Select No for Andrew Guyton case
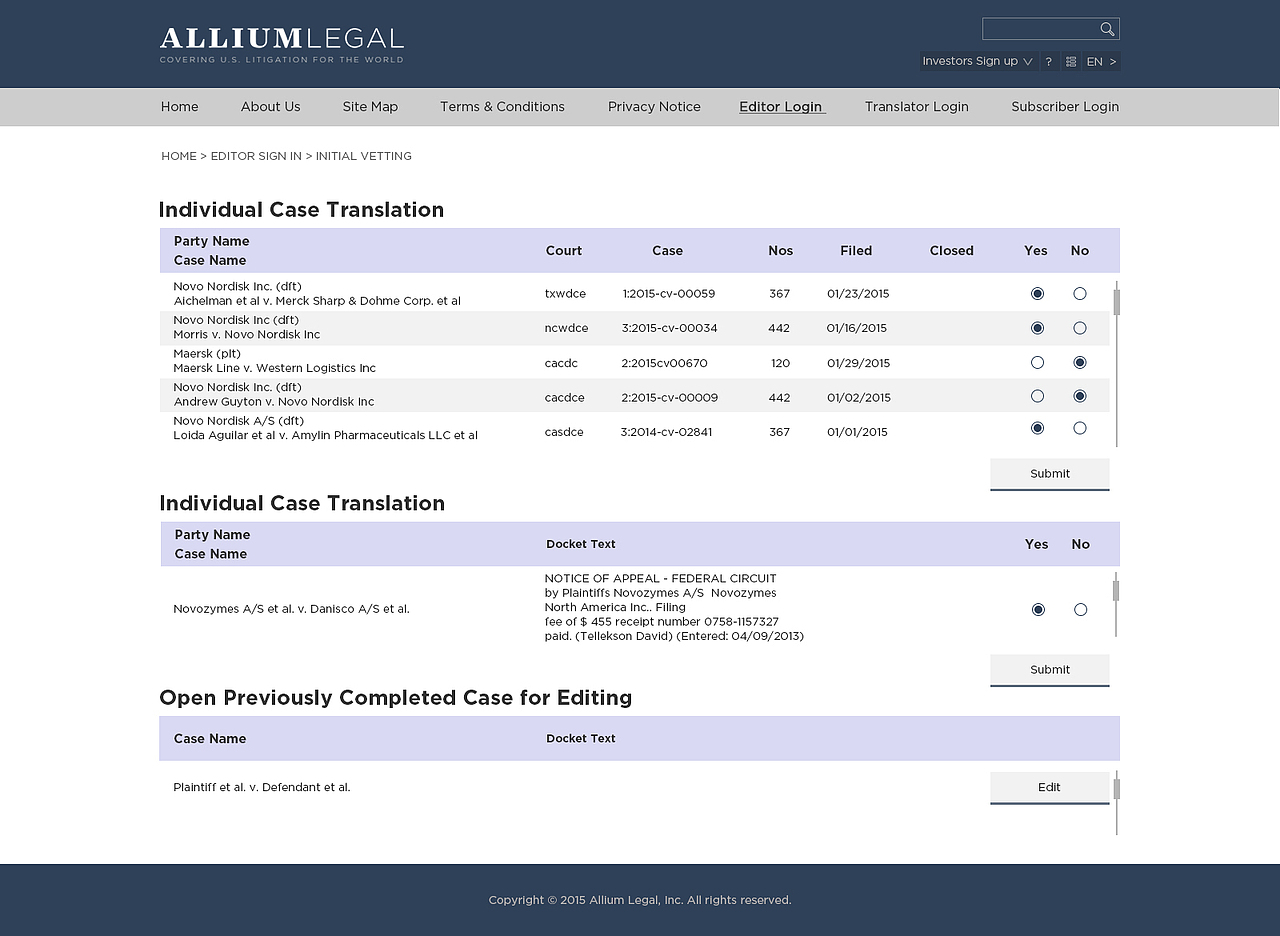 (1080, 396)
